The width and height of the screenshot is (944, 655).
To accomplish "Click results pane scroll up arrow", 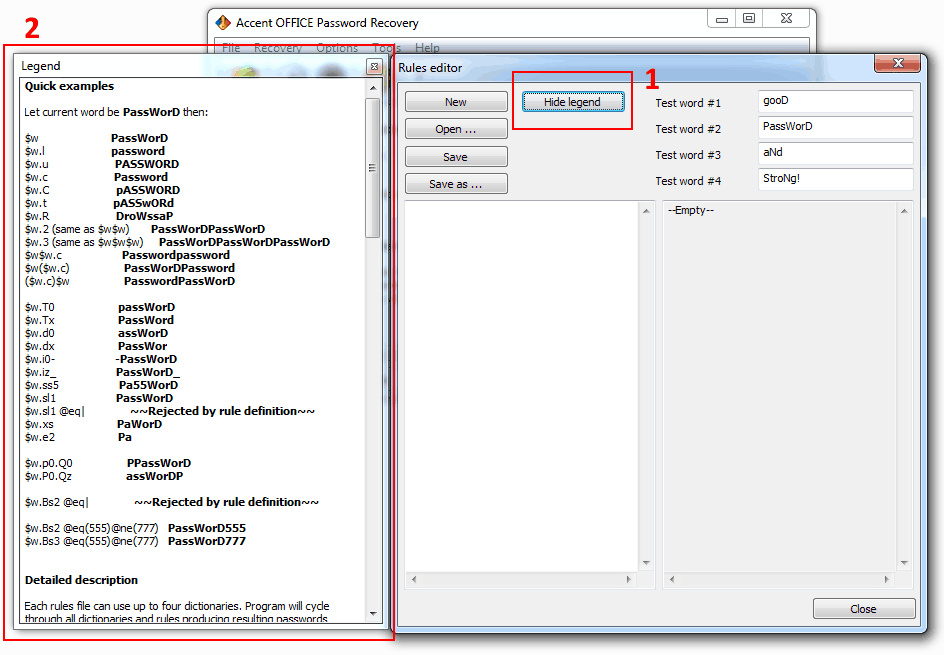I will 904,211.
